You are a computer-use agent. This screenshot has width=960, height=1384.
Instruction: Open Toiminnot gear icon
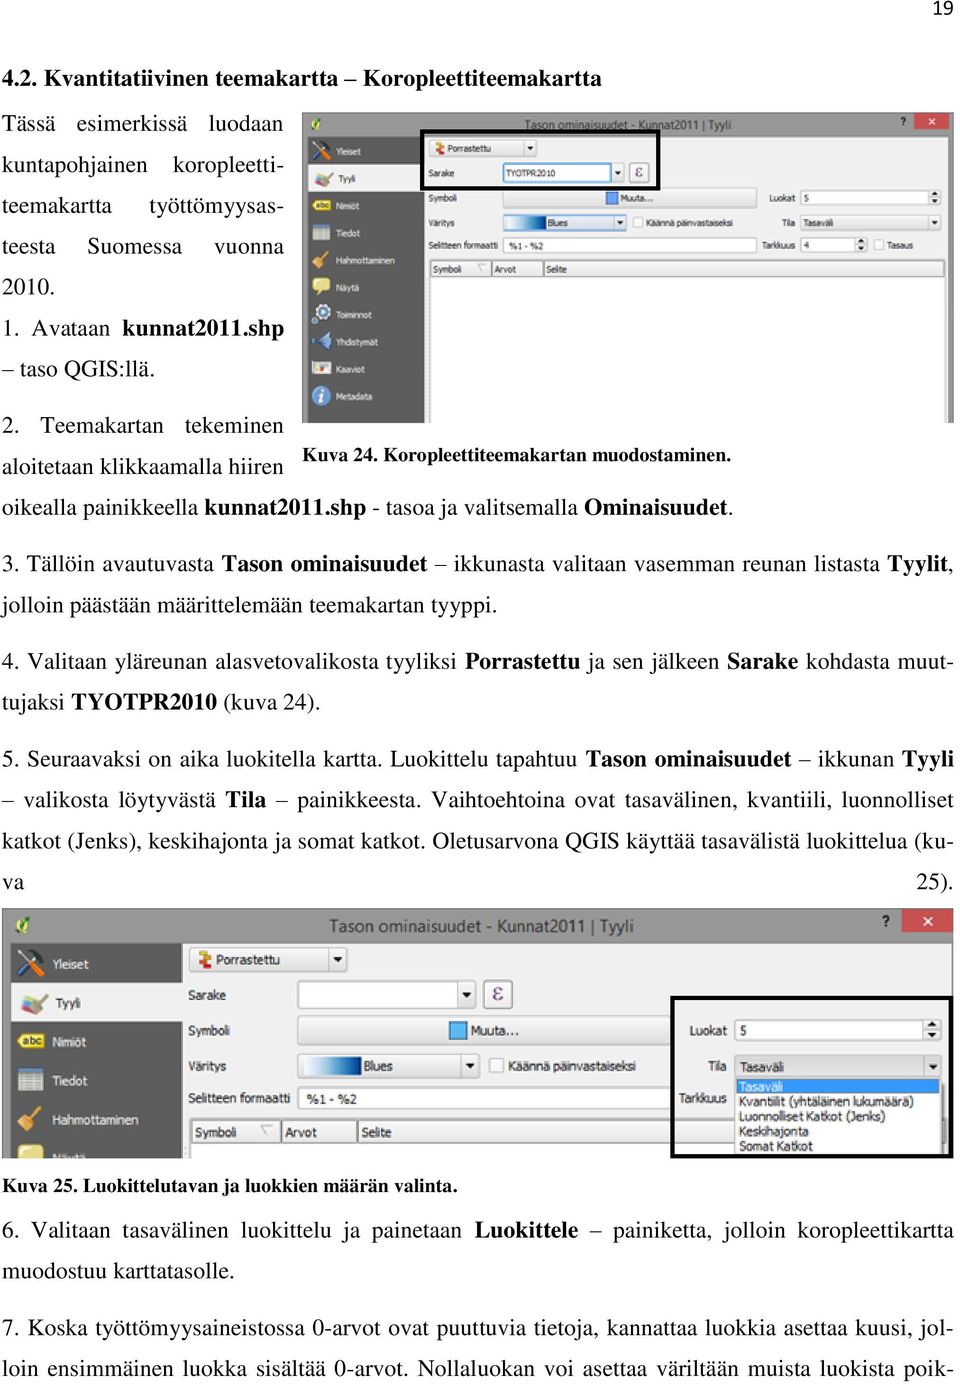[322, 313]
